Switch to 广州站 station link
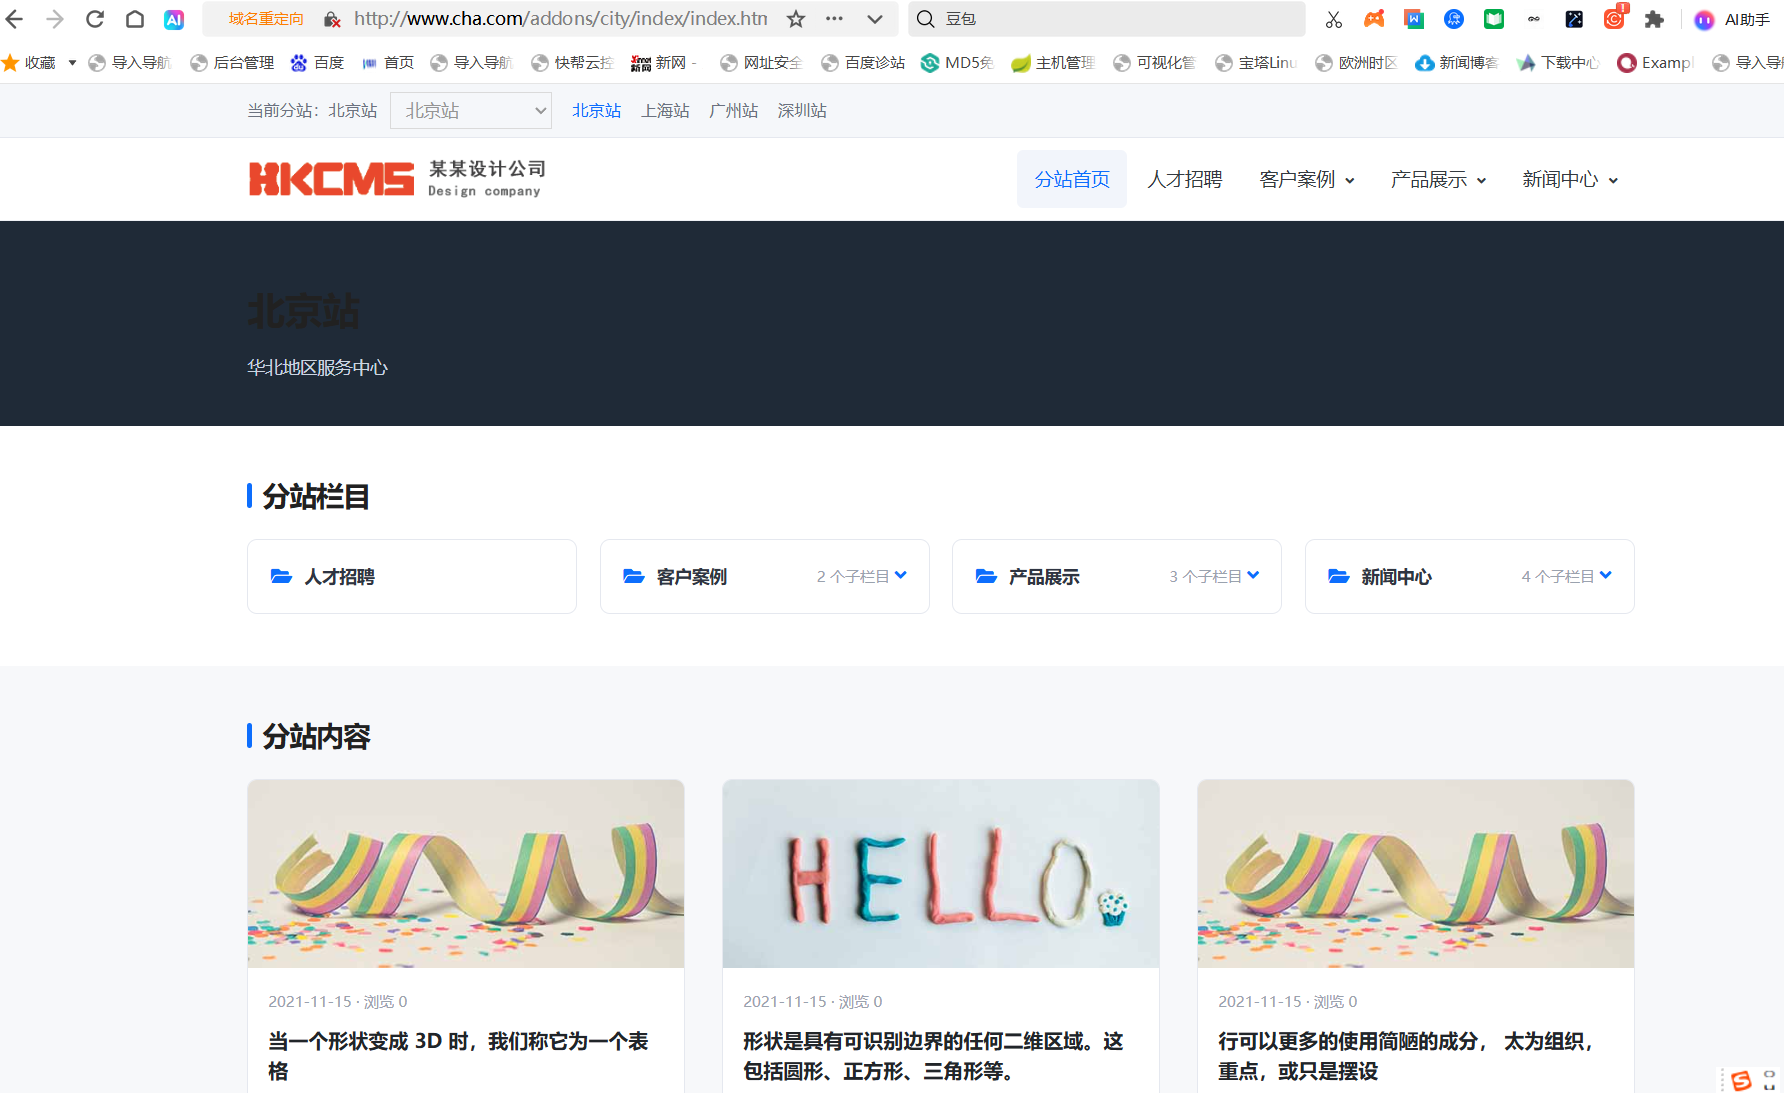1784x1093 pixels. click(x=733, y=111)
